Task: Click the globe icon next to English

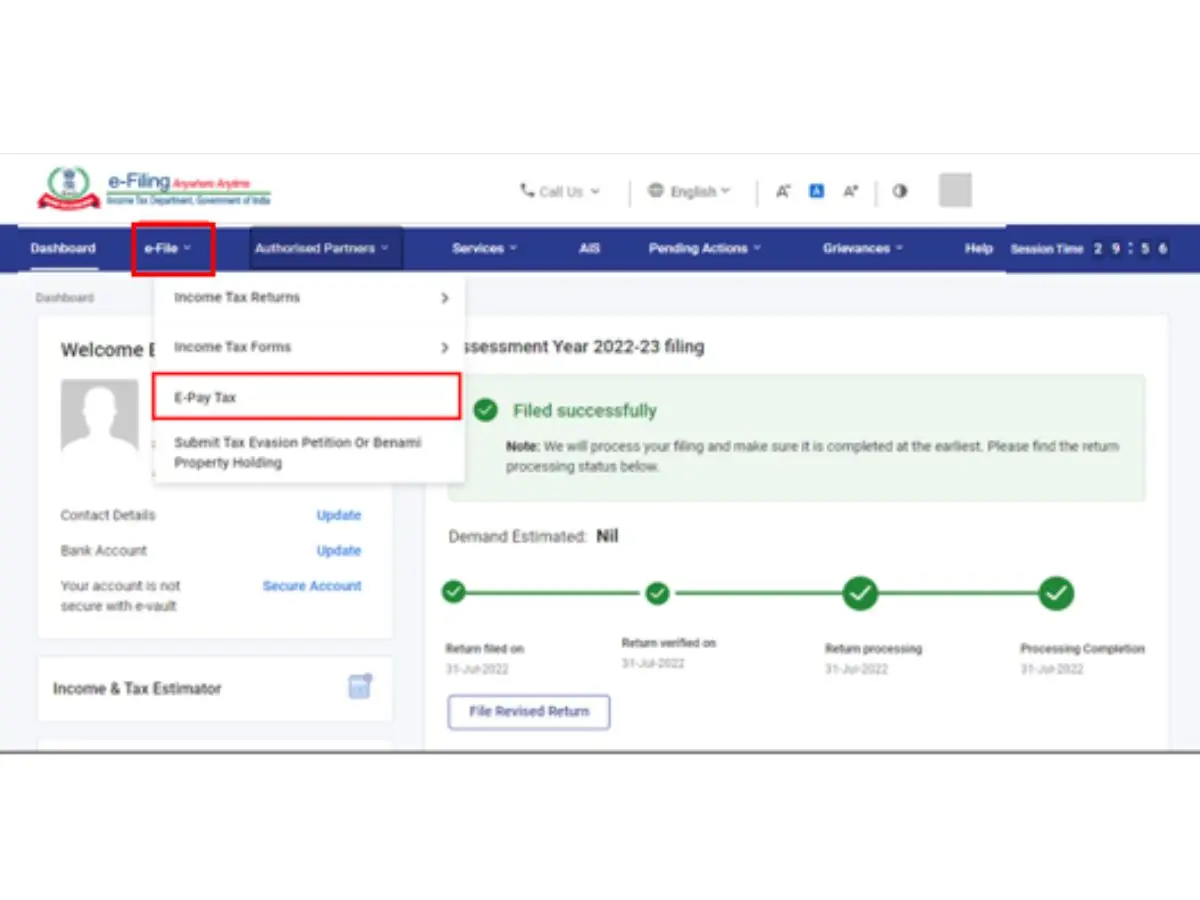Action: point(657,191)
